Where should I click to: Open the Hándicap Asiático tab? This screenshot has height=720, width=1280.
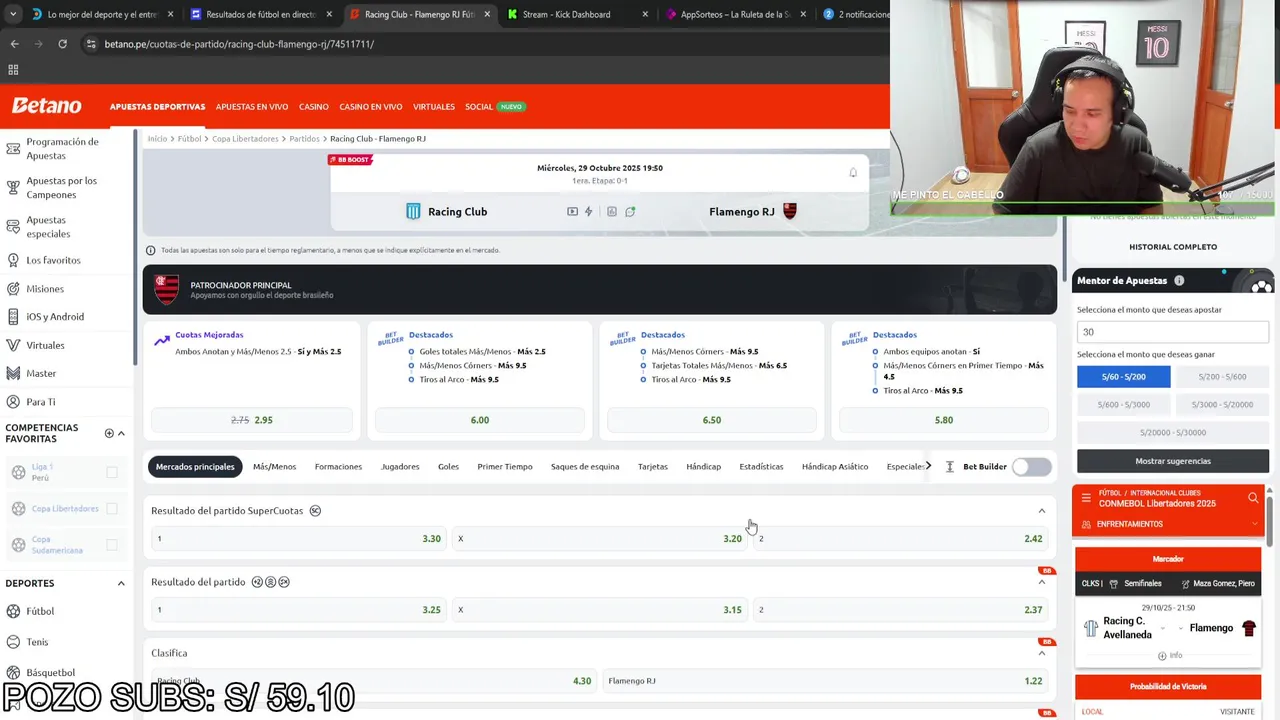[835, 467]
